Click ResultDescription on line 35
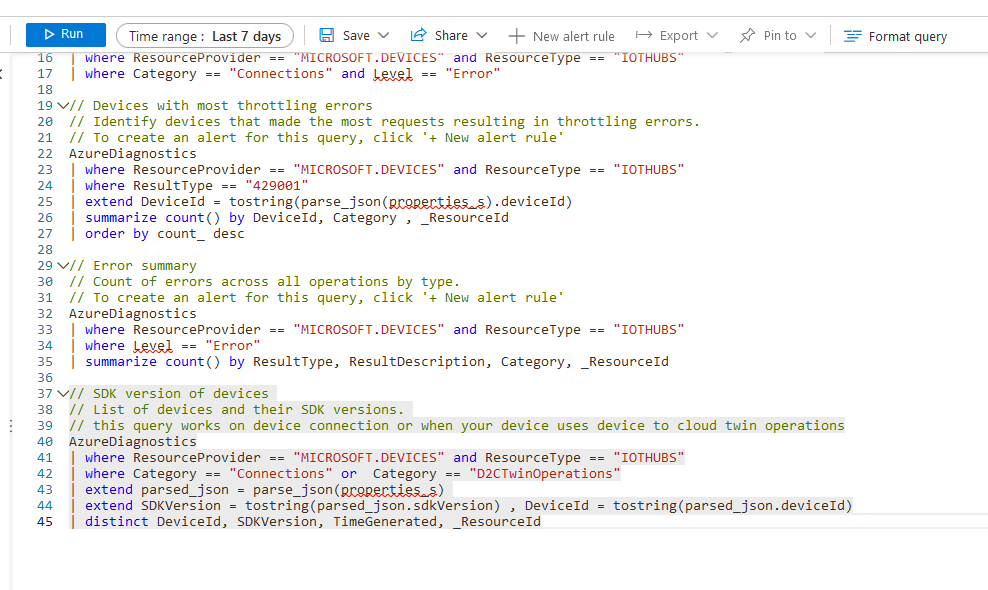Viewport: 988px width, 590px height. coord(416,361)
